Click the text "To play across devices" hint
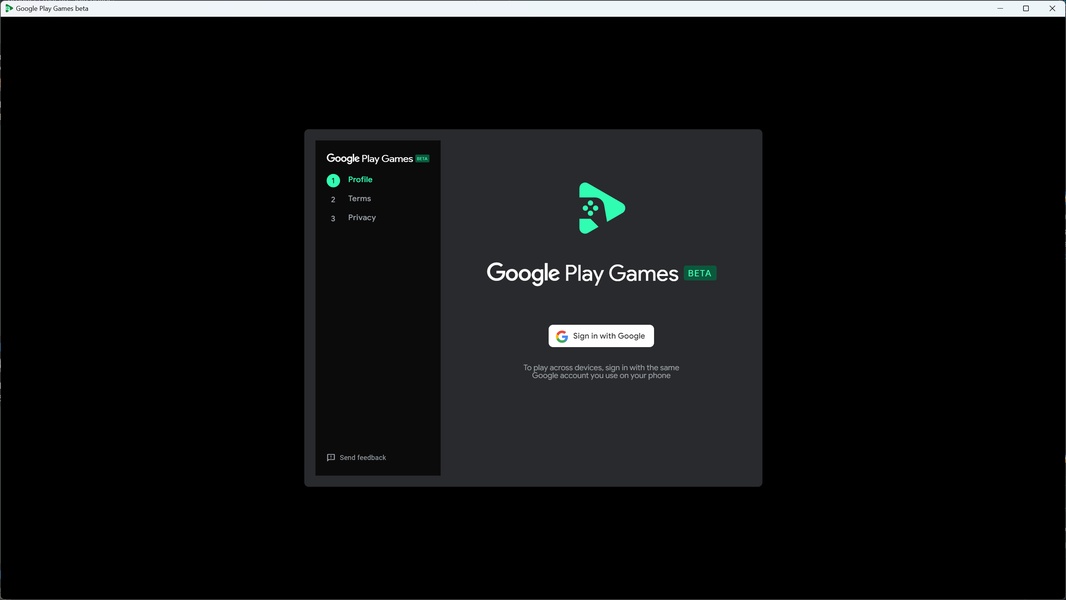The image size is (1066, 600). point(601,372)
